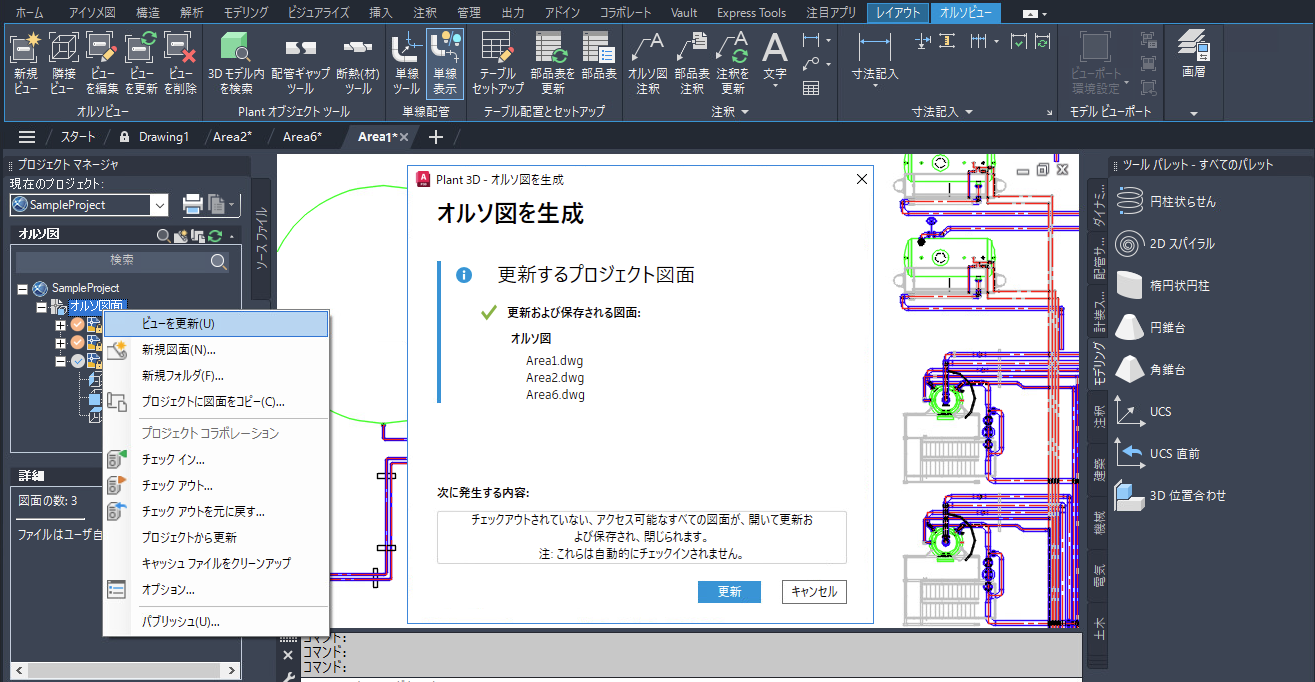The width and height of the screenshot is (1315, 682).
Task: Click the dimension check icon with green checkmark
Action: point(1018,41)
